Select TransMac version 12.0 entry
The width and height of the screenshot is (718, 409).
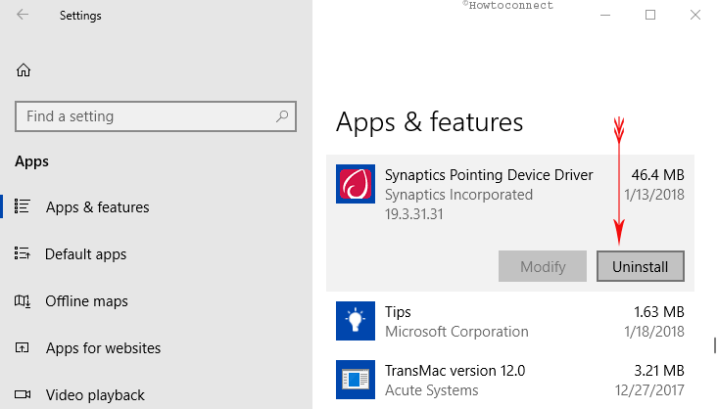click(x=510, y=380)
